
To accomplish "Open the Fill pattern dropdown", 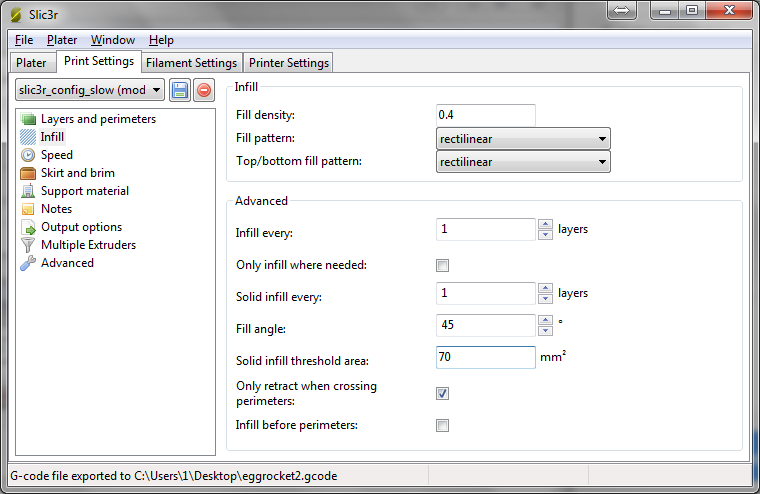I will pos(524,139).
